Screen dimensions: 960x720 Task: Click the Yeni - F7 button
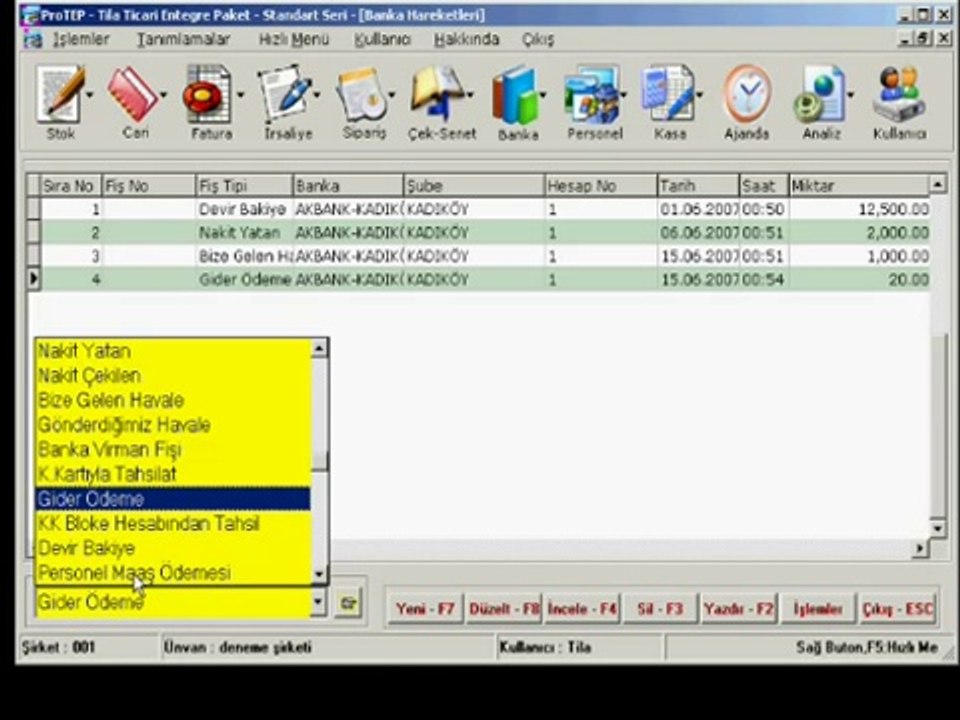click(425, 609)
